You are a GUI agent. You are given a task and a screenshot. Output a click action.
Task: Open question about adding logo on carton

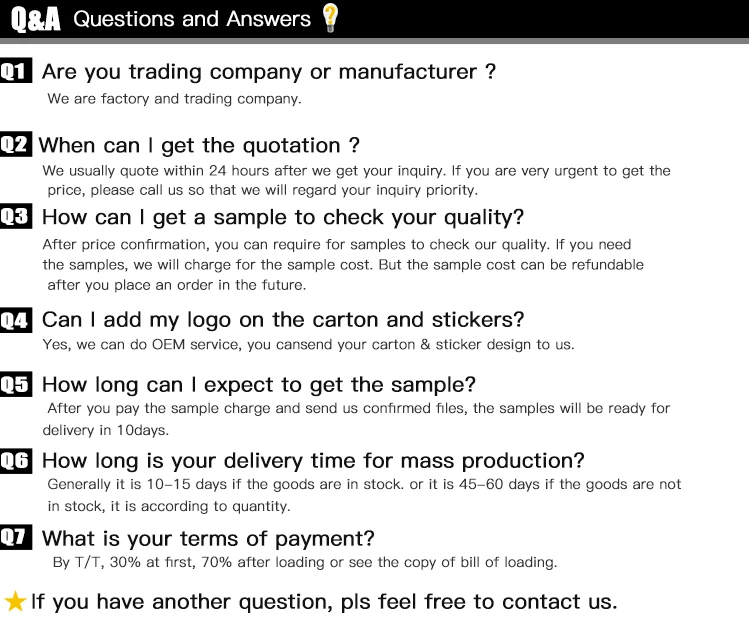tap(282, 320)
